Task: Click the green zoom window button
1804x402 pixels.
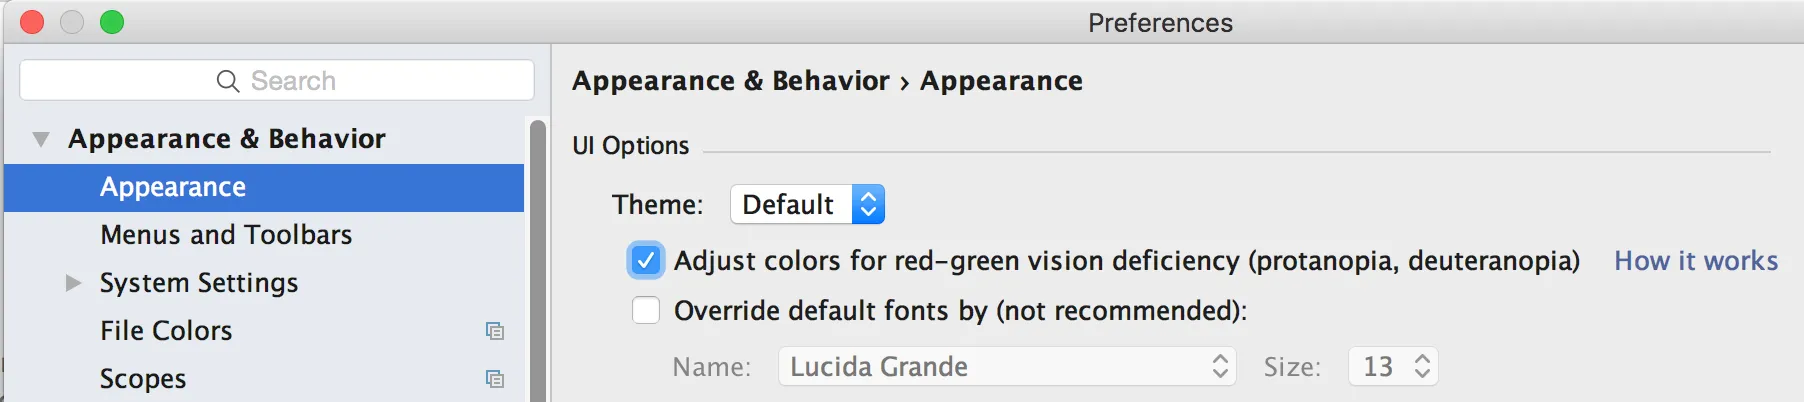Action: pyautogui.click(x=112, y=22)
